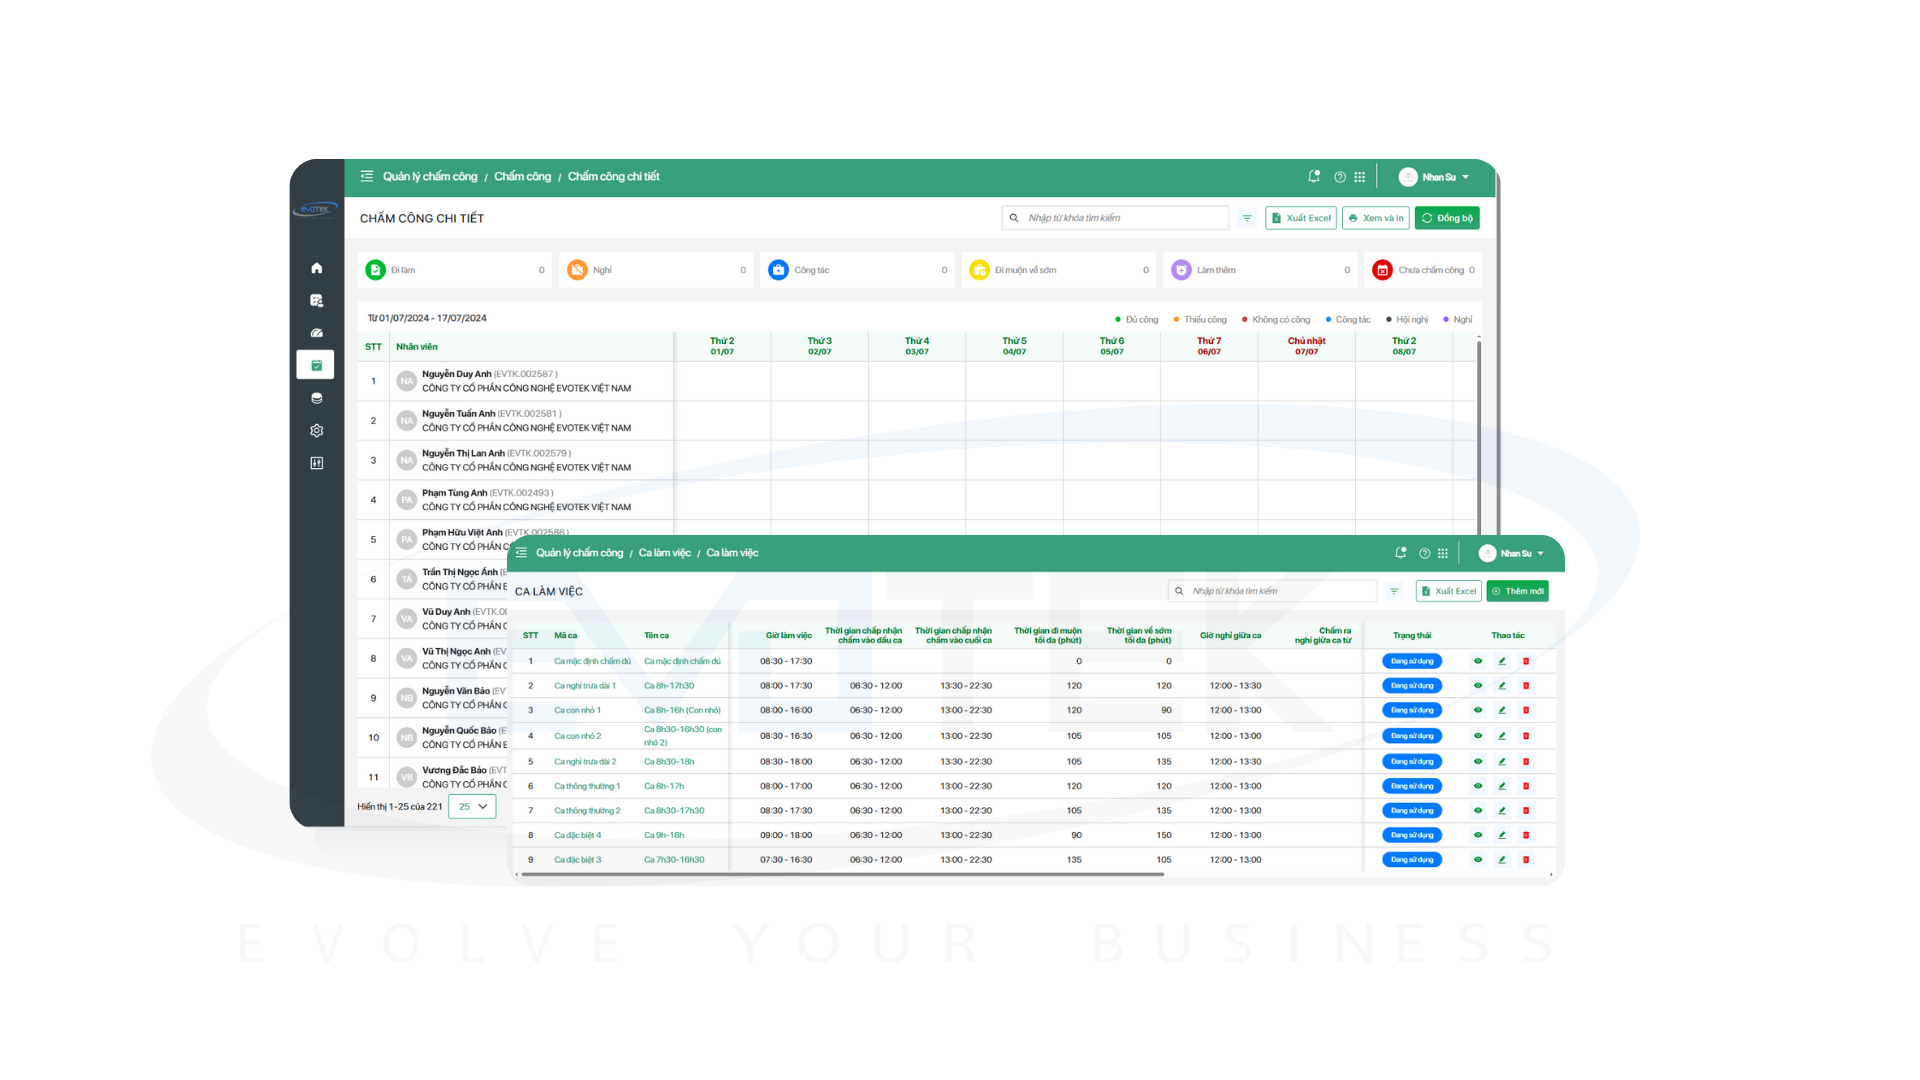The height and width of the screenshot is (1080, 1920).
Task: Click help icon in Ca làm việc header
Action: 1425,553
